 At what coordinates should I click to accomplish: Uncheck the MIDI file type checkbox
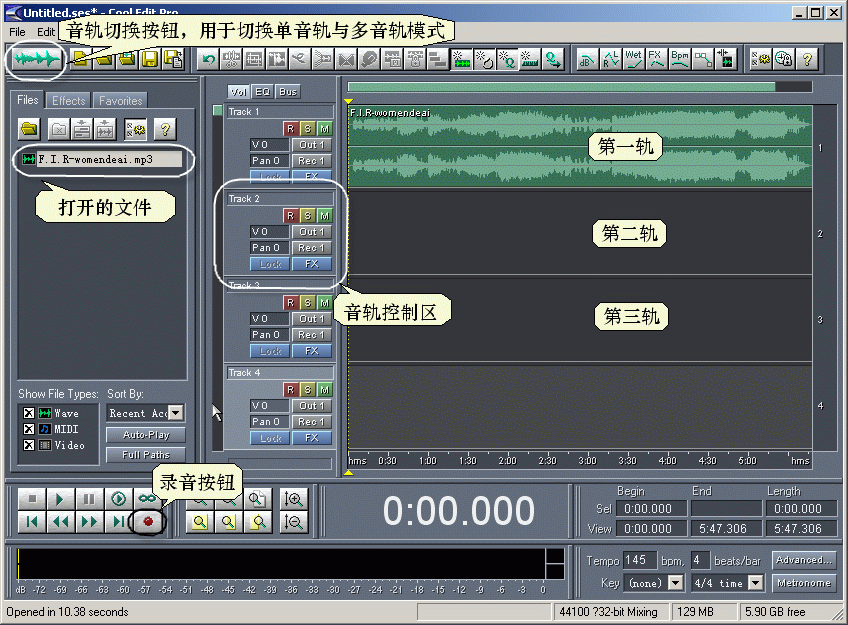coord(29,429)
